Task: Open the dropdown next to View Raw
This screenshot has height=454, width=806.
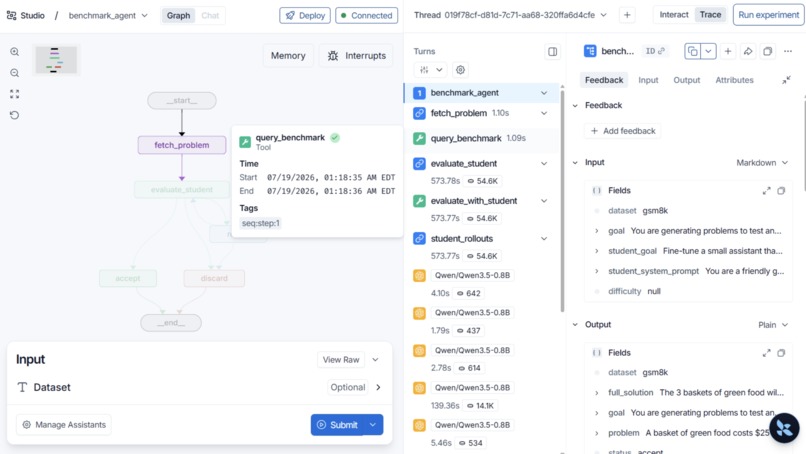Action: pyautogui.click(x=375, y=359)
